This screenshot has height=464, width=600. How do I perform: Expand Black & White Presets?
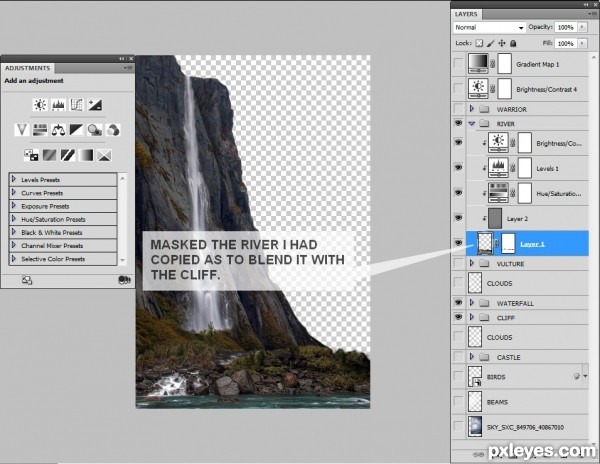coord(14,231)
